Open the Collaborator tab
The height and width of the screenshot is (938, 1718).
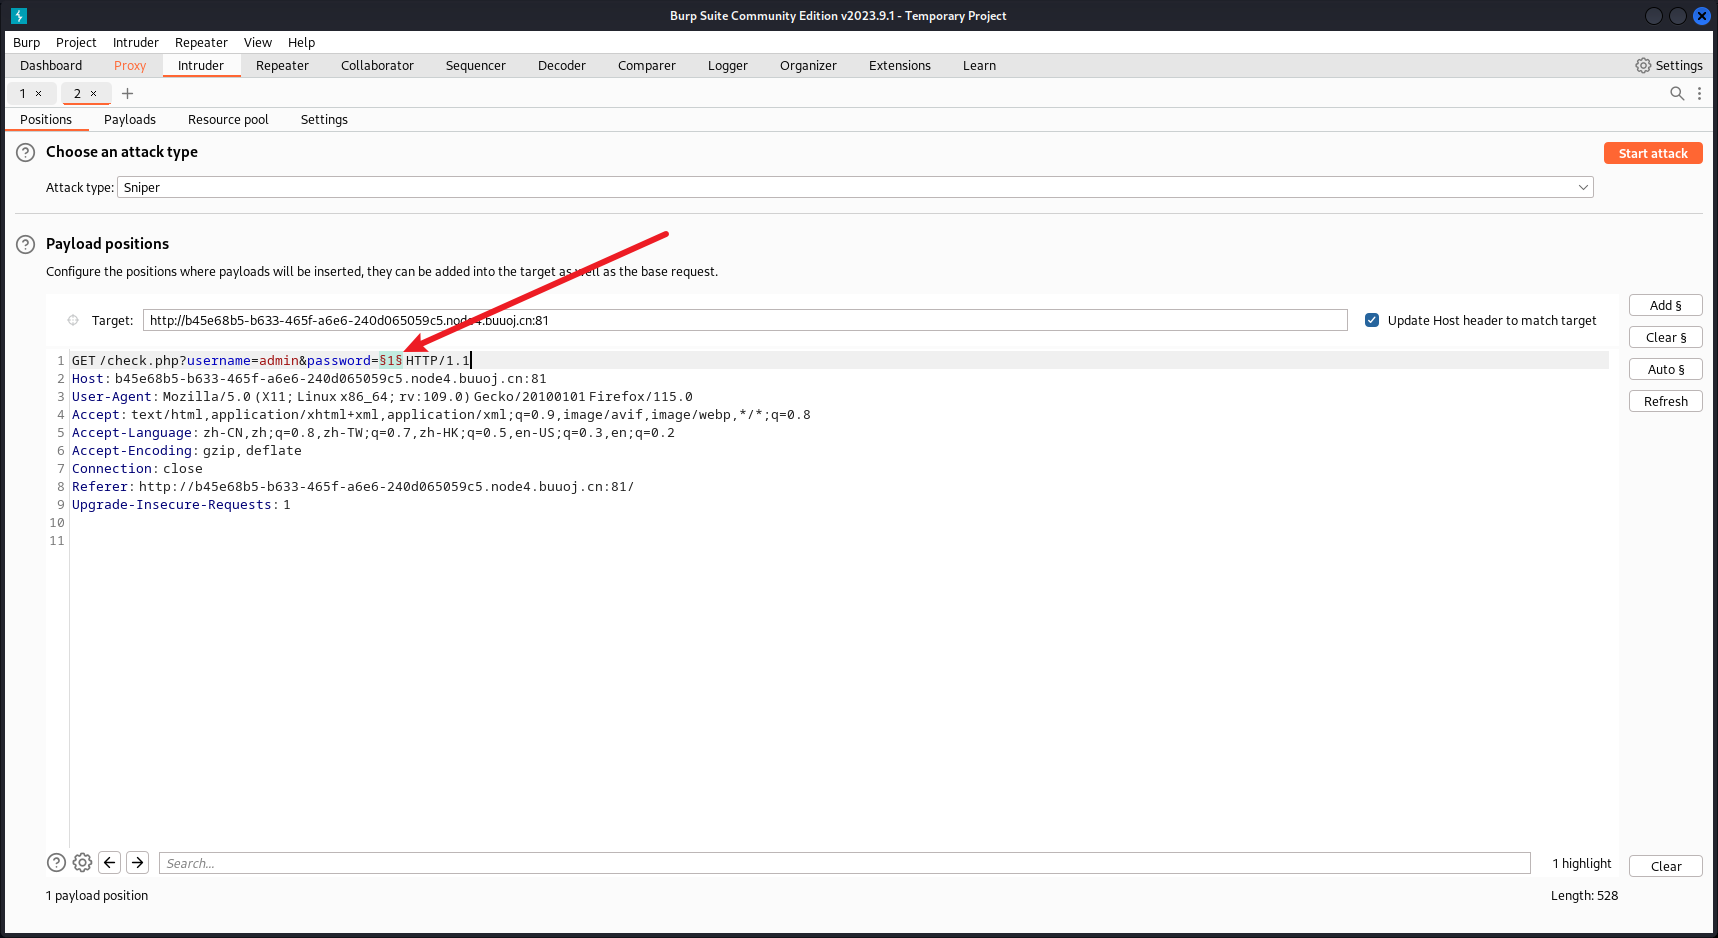pyautogui.click(x=377, y=65)
